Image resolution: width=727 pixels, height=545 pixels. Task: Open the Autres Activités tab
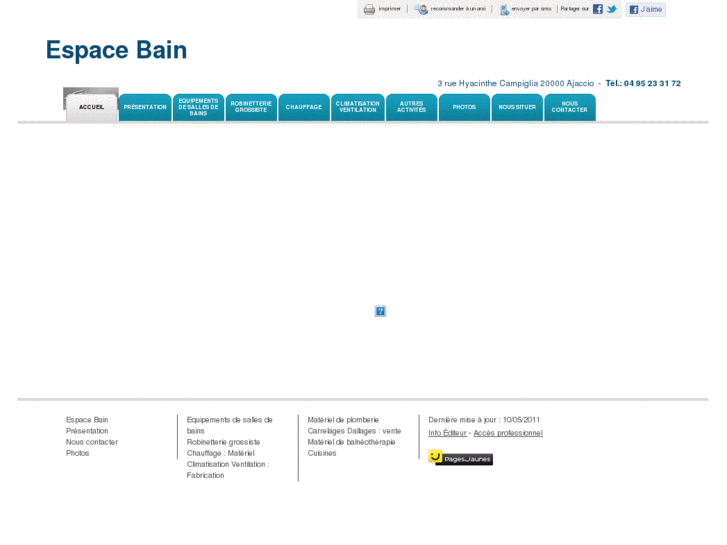click(x=412, y=107)
